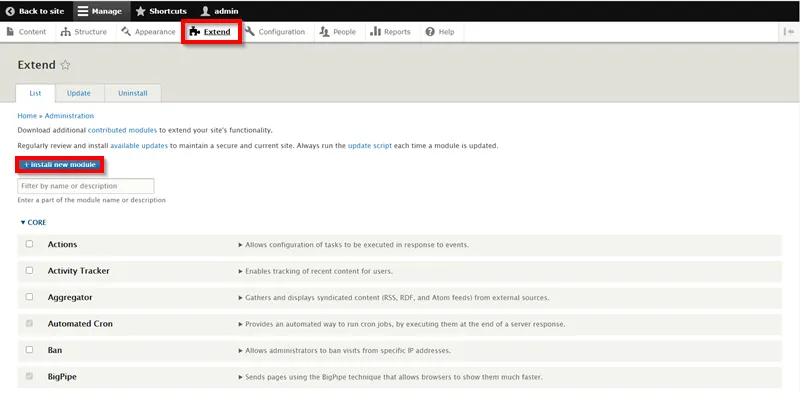The width and height of the screenshot is (800, 393).
Task: Click the BigPipe module checkbox
Action: [30, 376]
